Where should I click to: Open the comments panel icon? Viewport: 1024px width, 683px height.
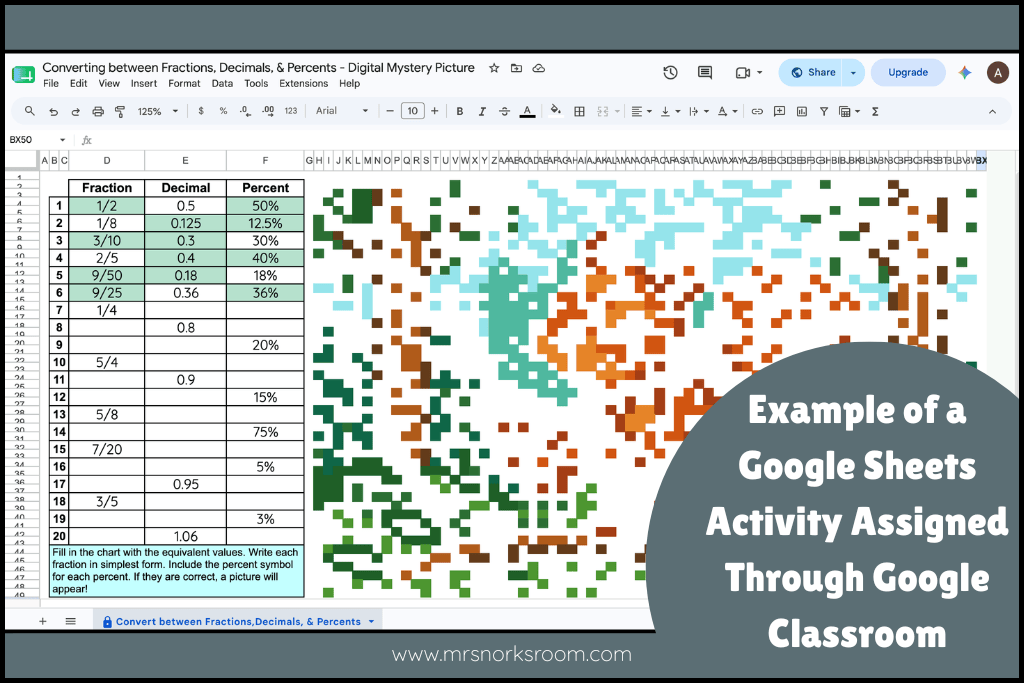705,72
